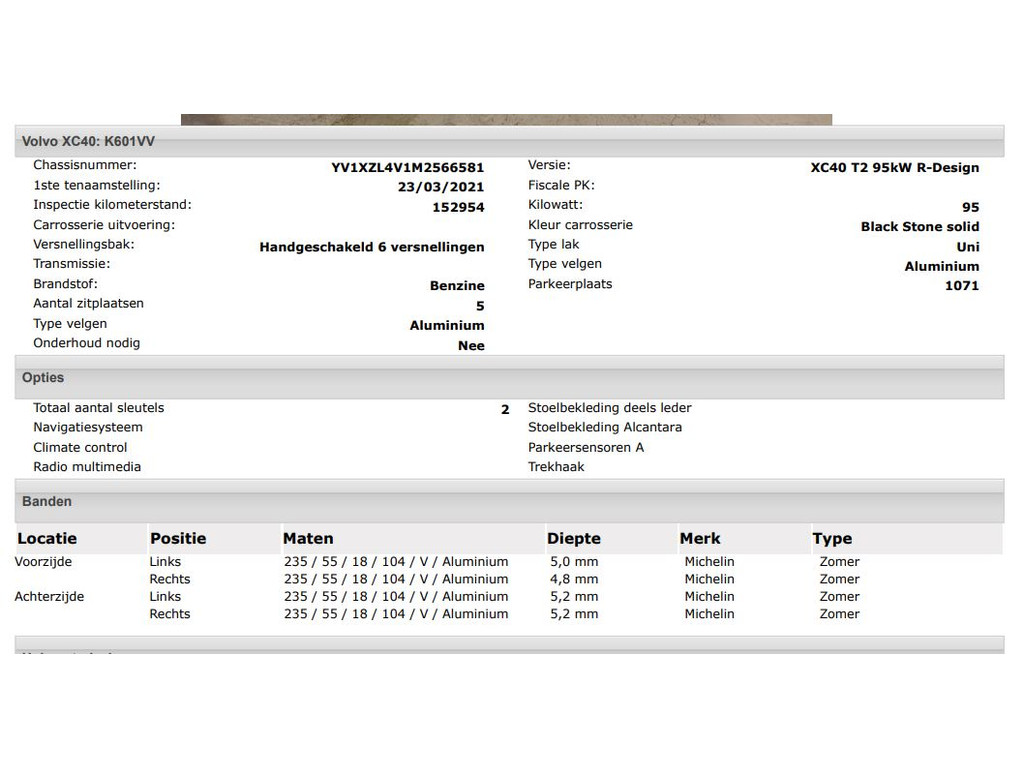The image size is (1024, 768).
Task: Click the tyre depth 5,0 mm
Action: click(574, 562)
